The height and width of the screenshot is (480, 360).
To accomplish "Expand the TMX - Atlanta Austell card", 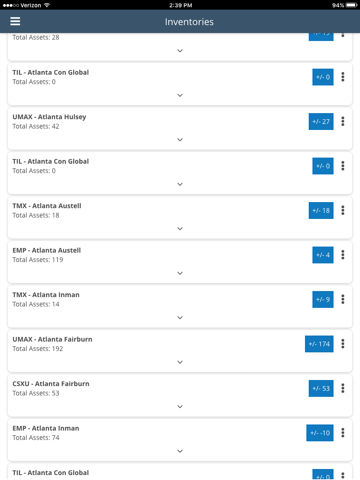I will (x=180, y=229).
